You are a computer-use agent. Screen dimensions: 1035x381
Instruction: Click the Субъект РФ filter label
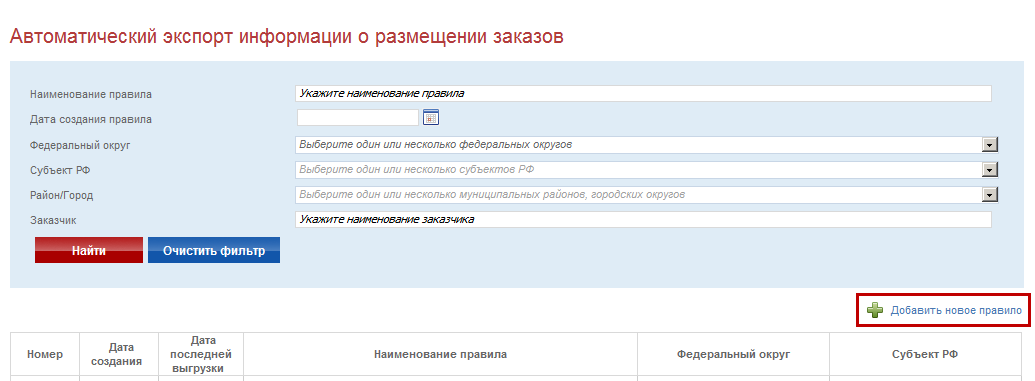click(x=60, y=170)
